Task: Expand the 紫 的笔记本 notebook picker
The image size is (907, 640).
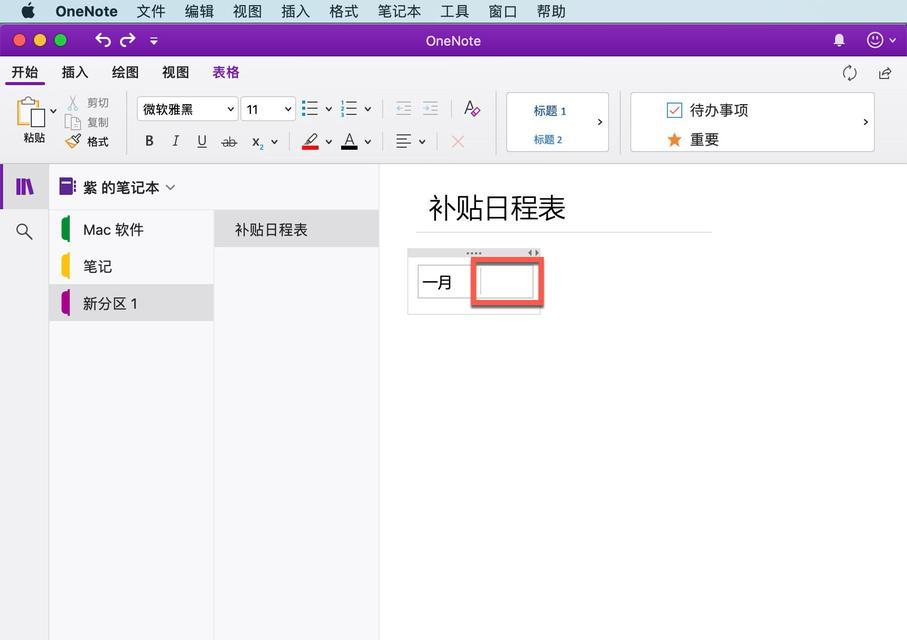Action: point(117,187)
